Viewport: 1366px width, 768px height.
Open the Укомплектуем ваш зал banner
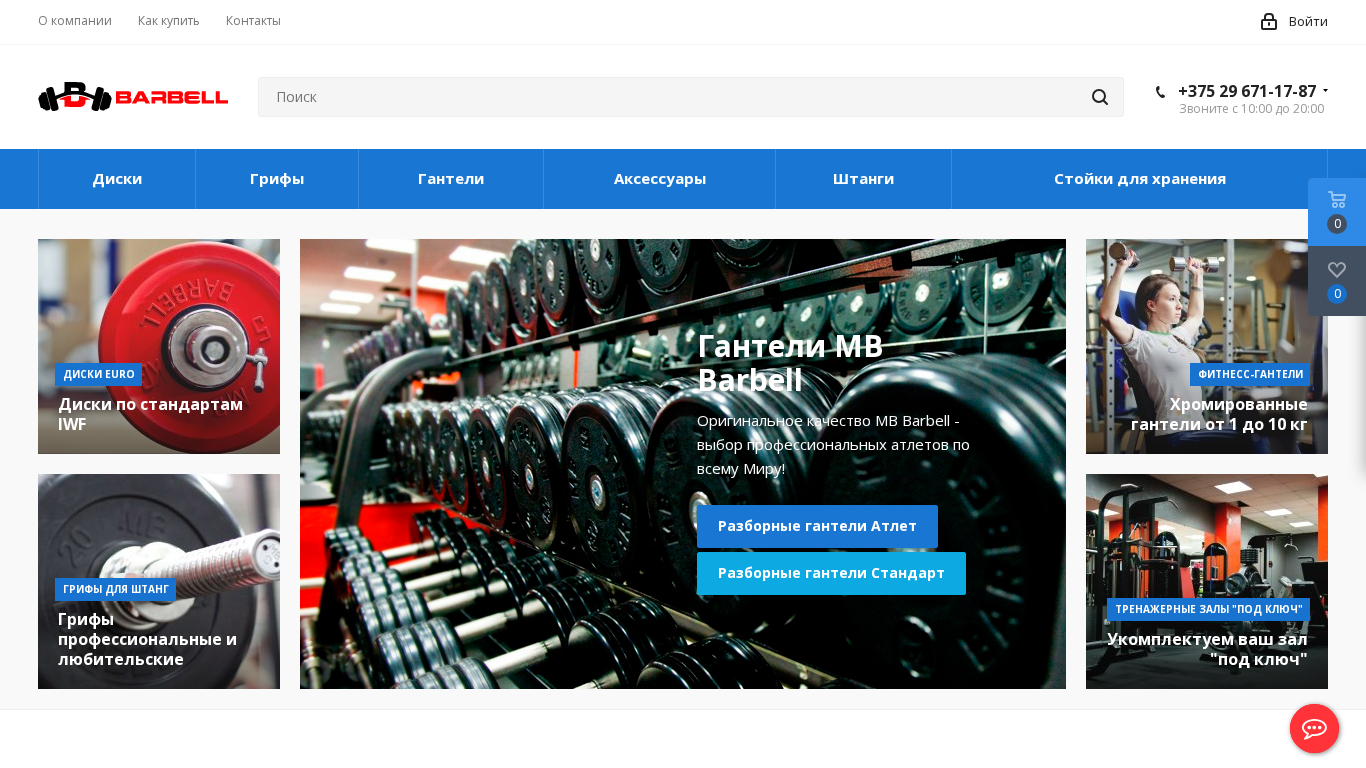coord(1207,581)
